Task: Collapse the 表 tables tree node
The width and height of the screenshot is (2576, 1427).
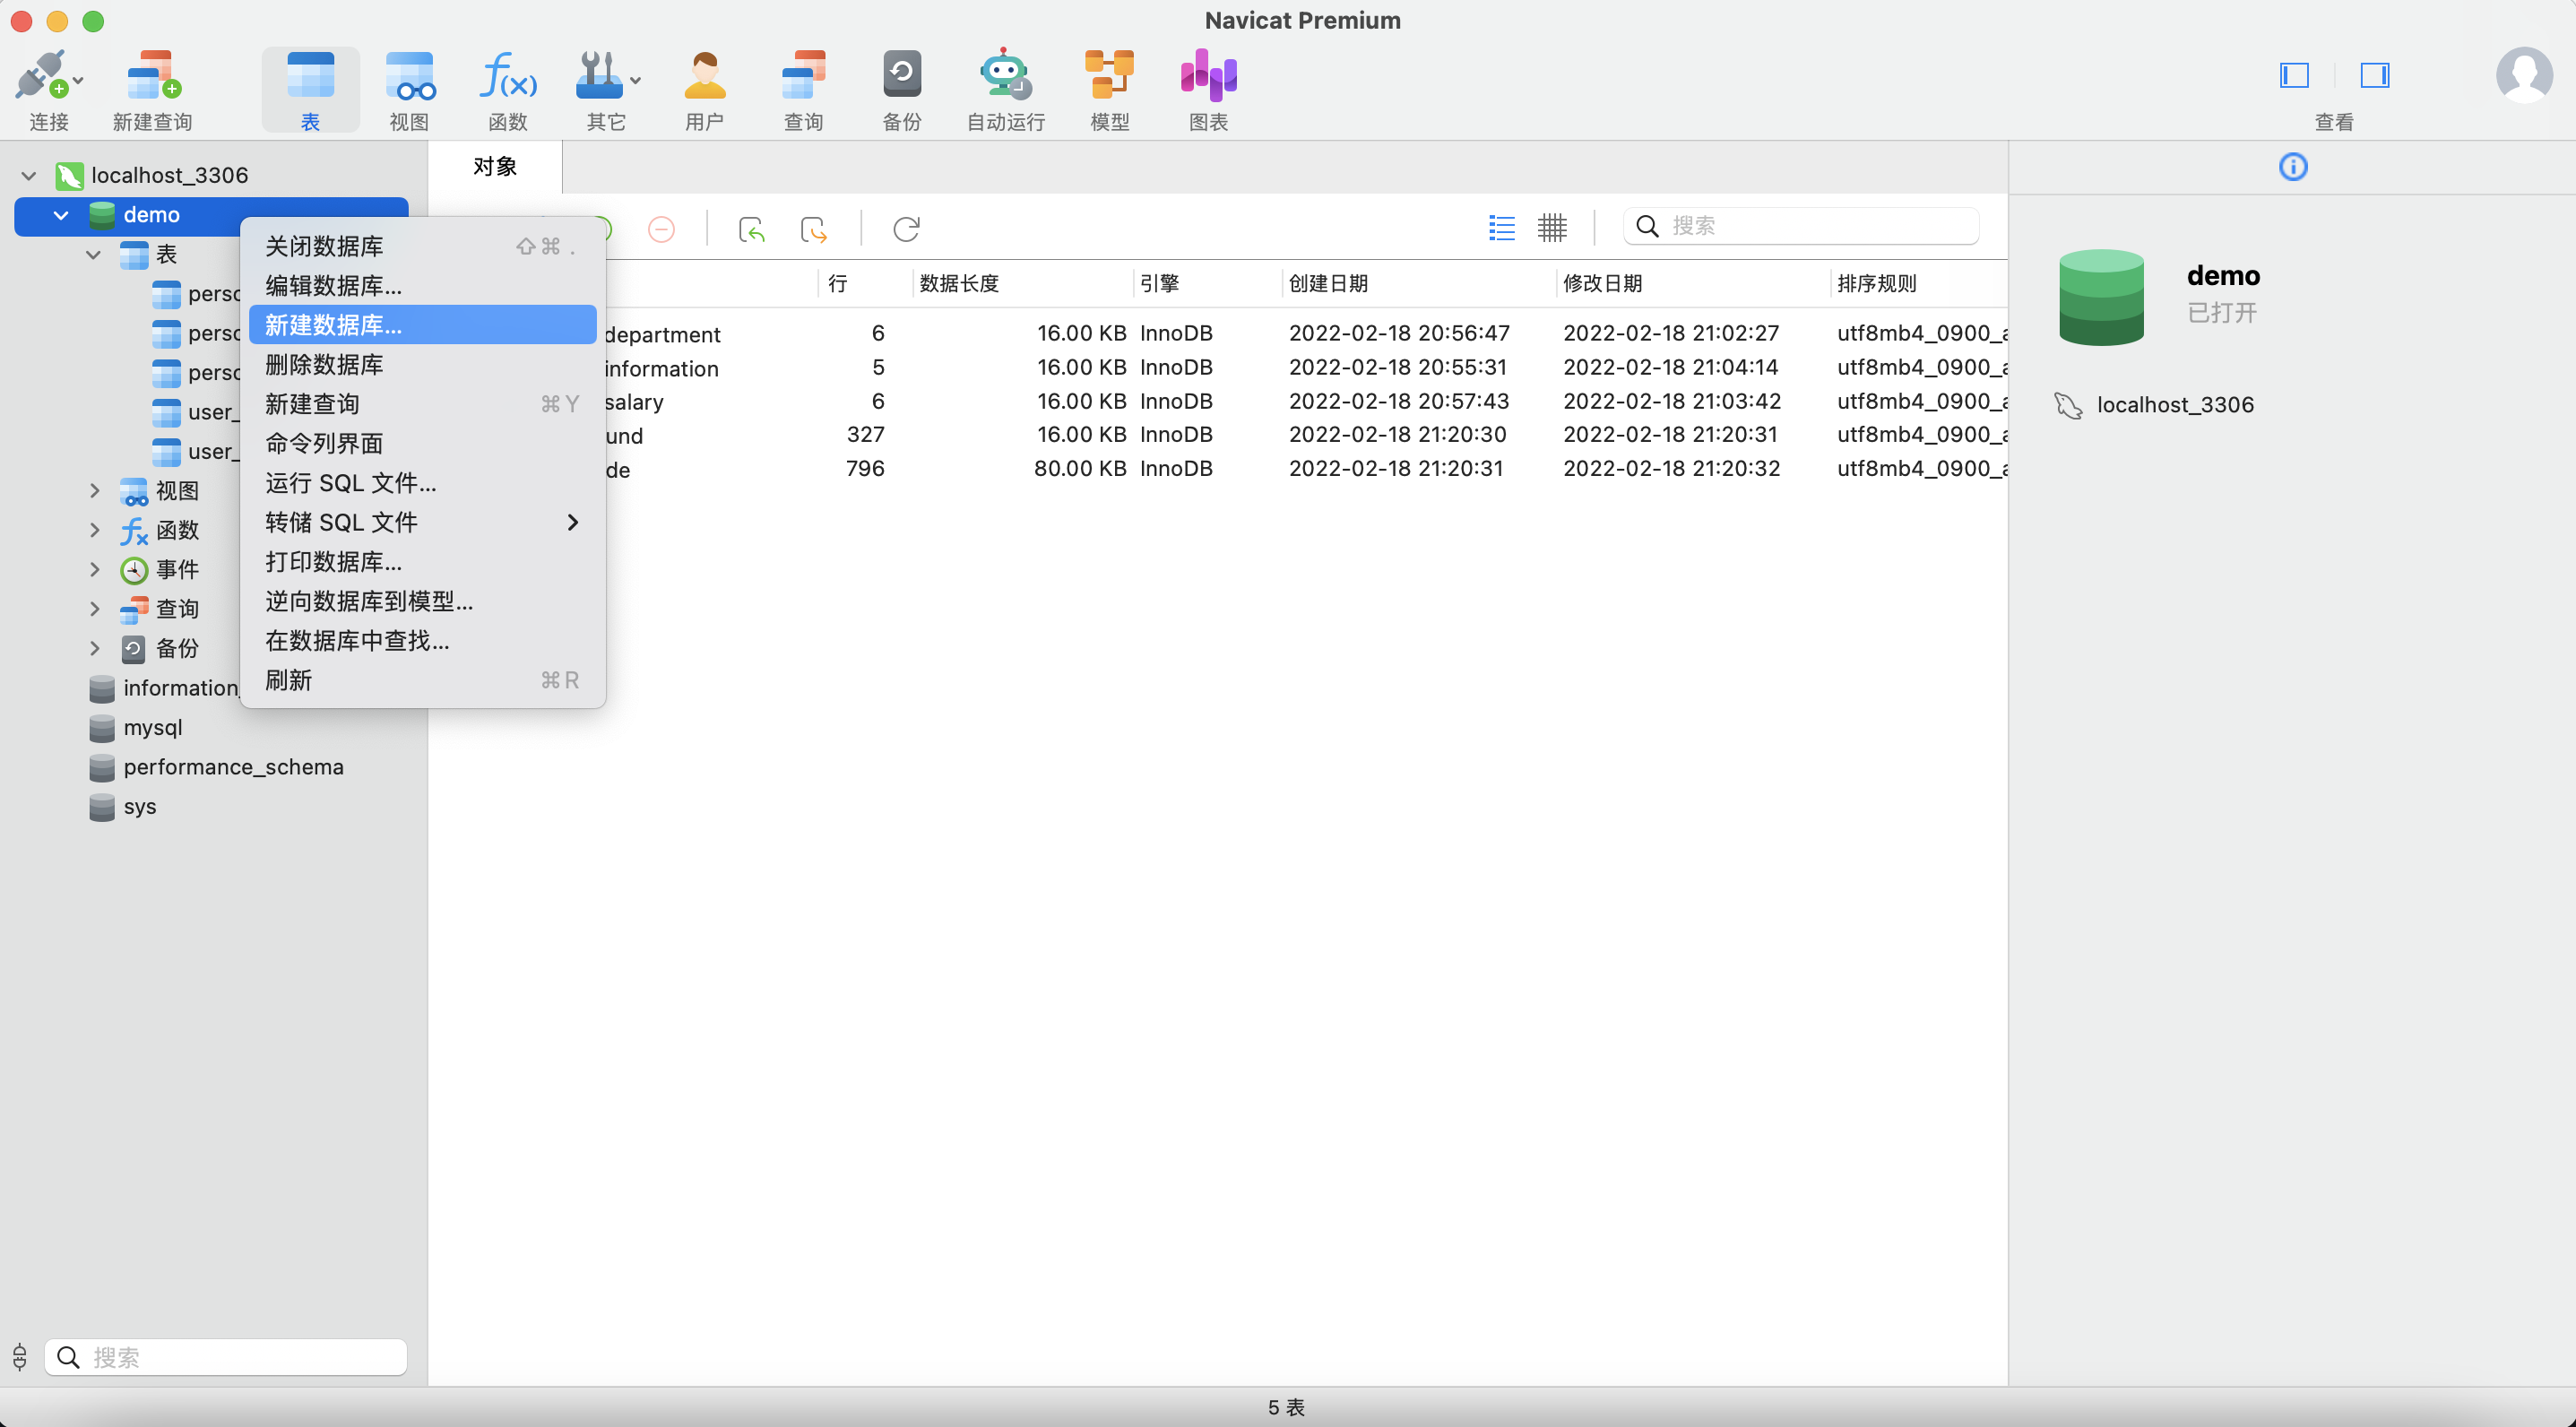Action: click(x=93, y=255)
